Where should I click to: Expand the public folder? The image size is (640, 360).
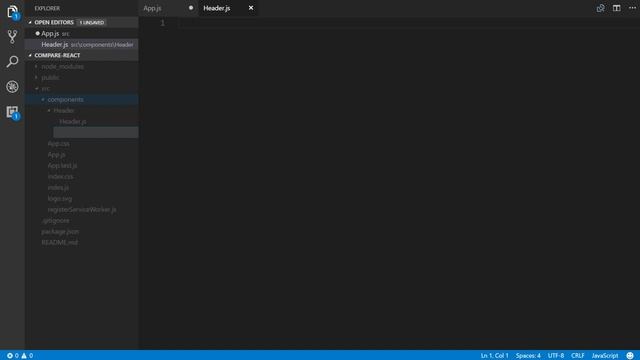[82, 77]
